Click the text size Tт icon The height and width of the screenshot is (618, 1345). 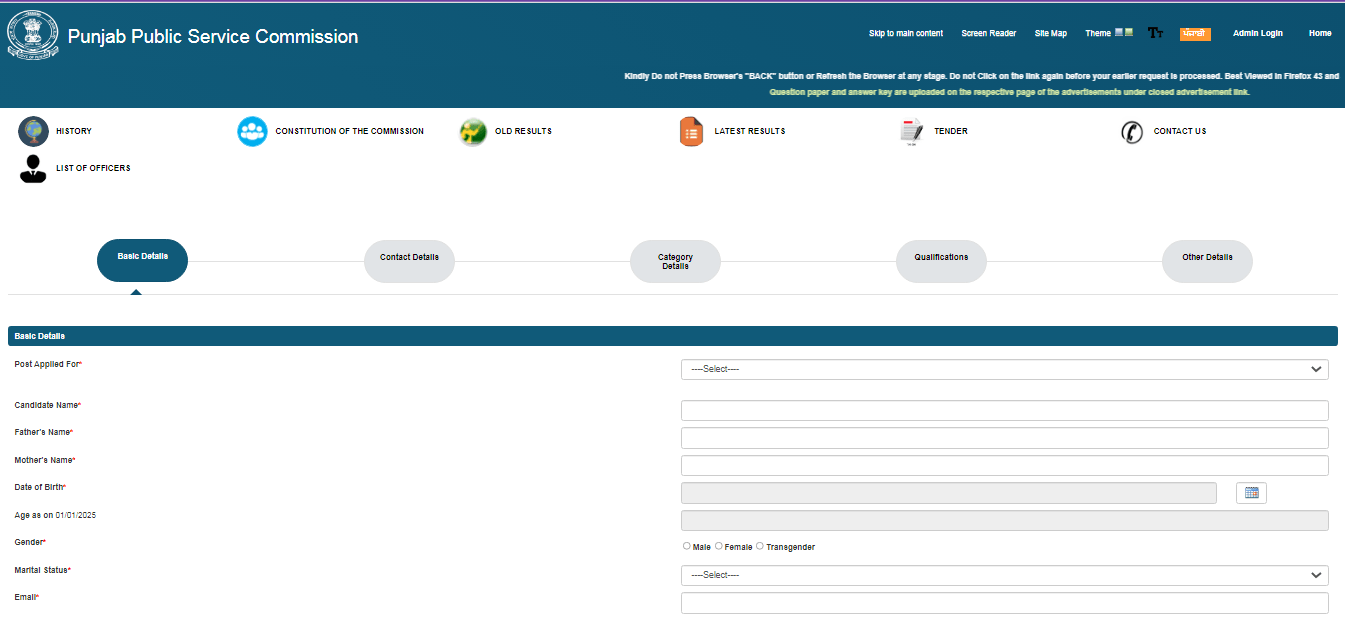[x=1155, y=34]
